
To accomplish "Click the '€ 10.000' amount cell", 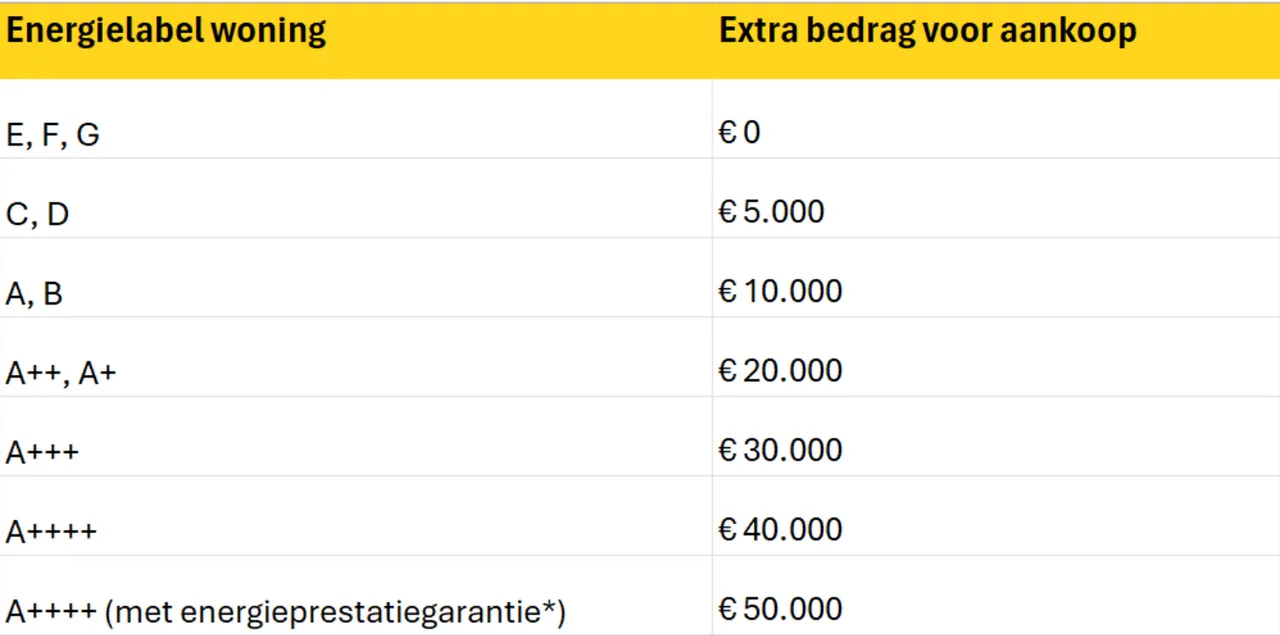I will click(996, 277).
